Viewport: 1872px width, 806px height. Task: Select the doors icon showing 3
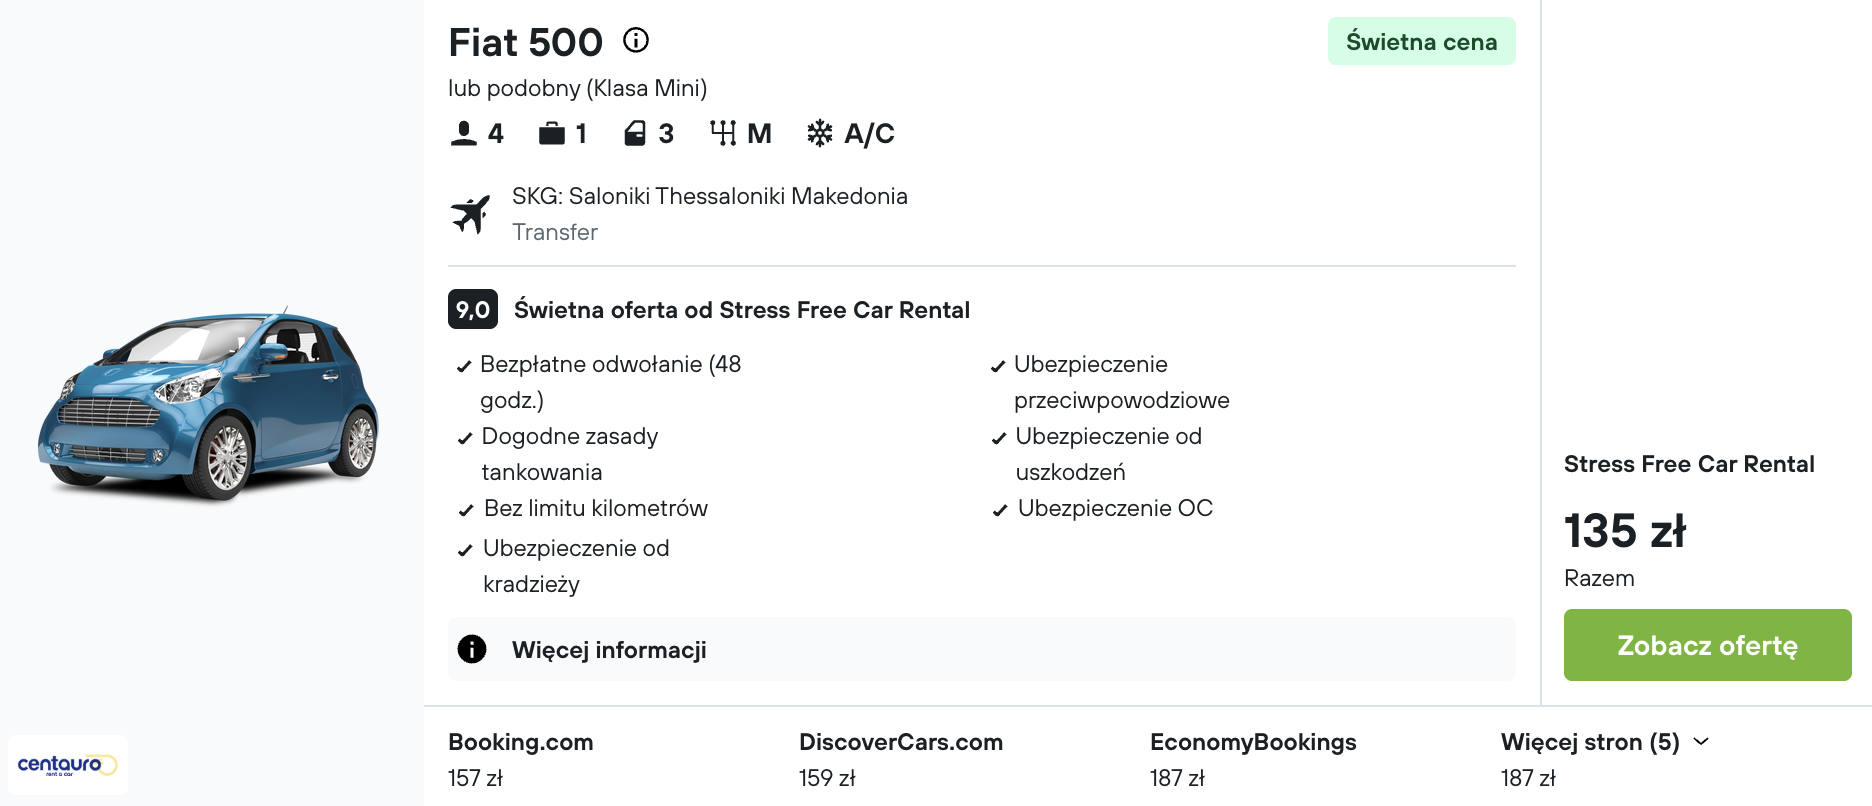(x=636, y=131)
